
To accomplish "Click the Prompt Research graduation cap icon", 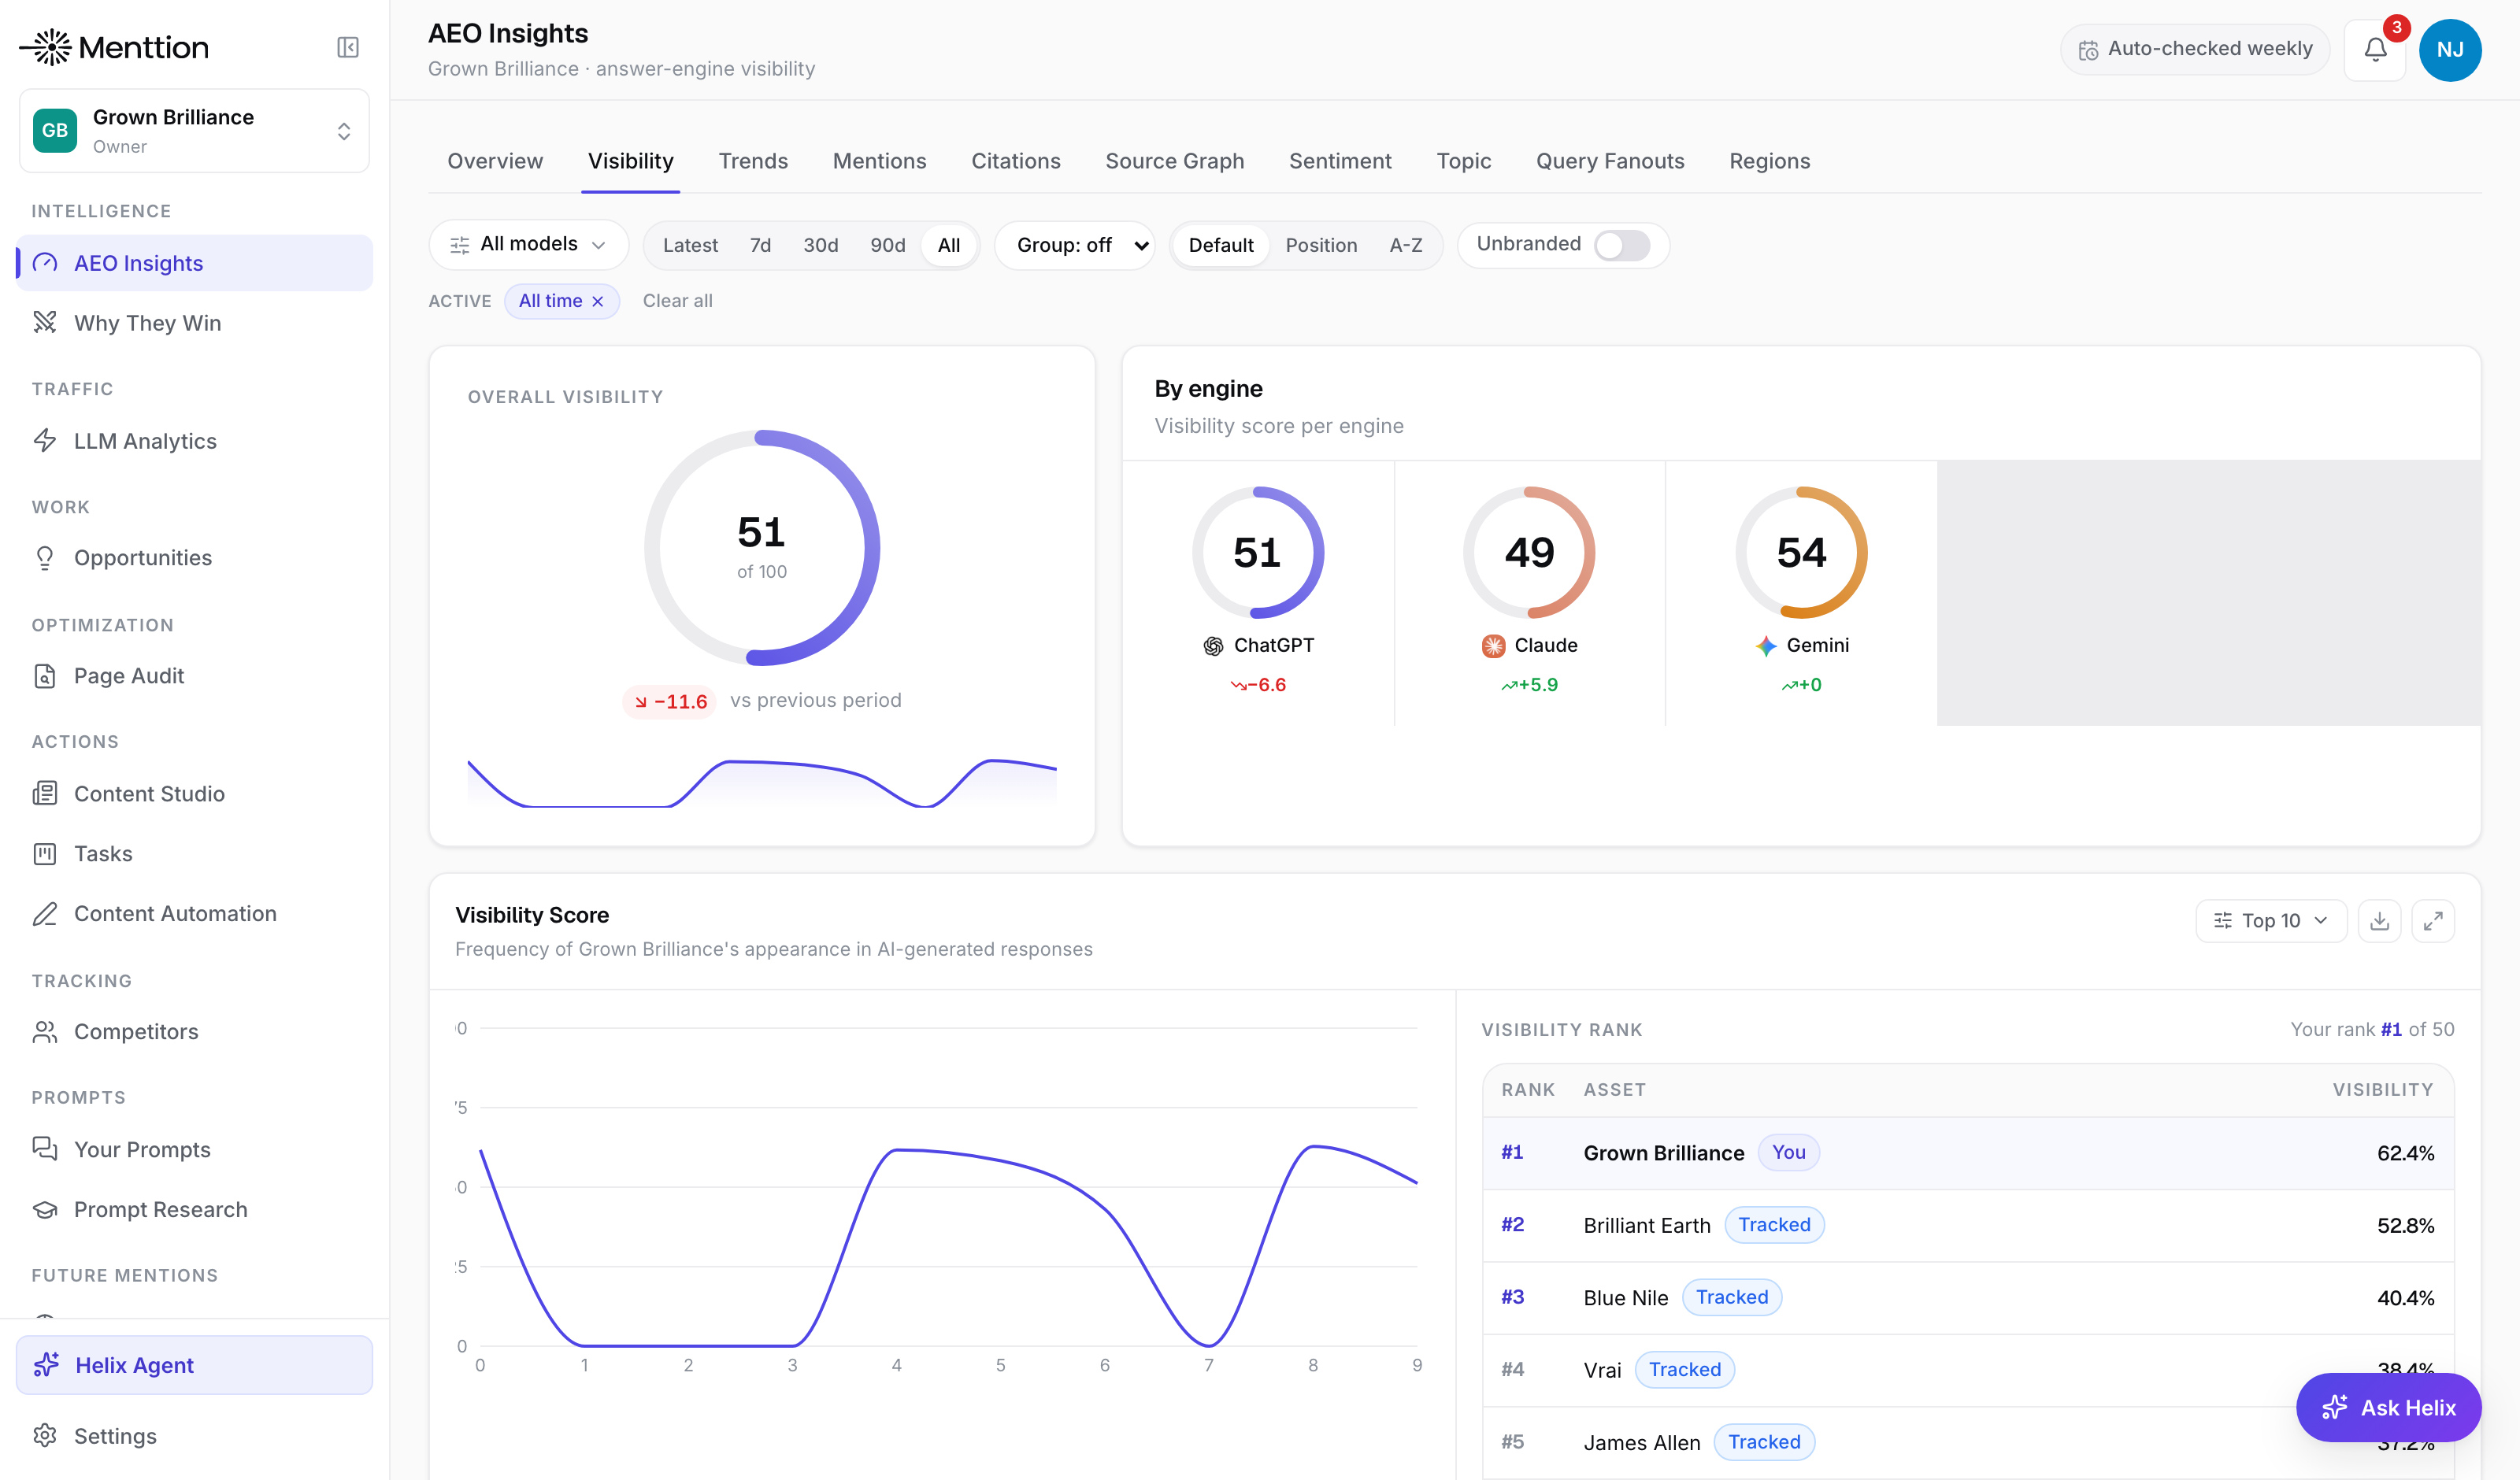I will click(x=45, y=1209).
